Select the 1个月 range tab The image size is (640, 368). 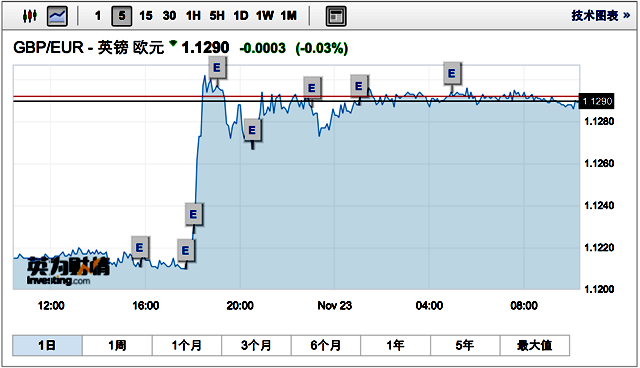coord(187,346)
